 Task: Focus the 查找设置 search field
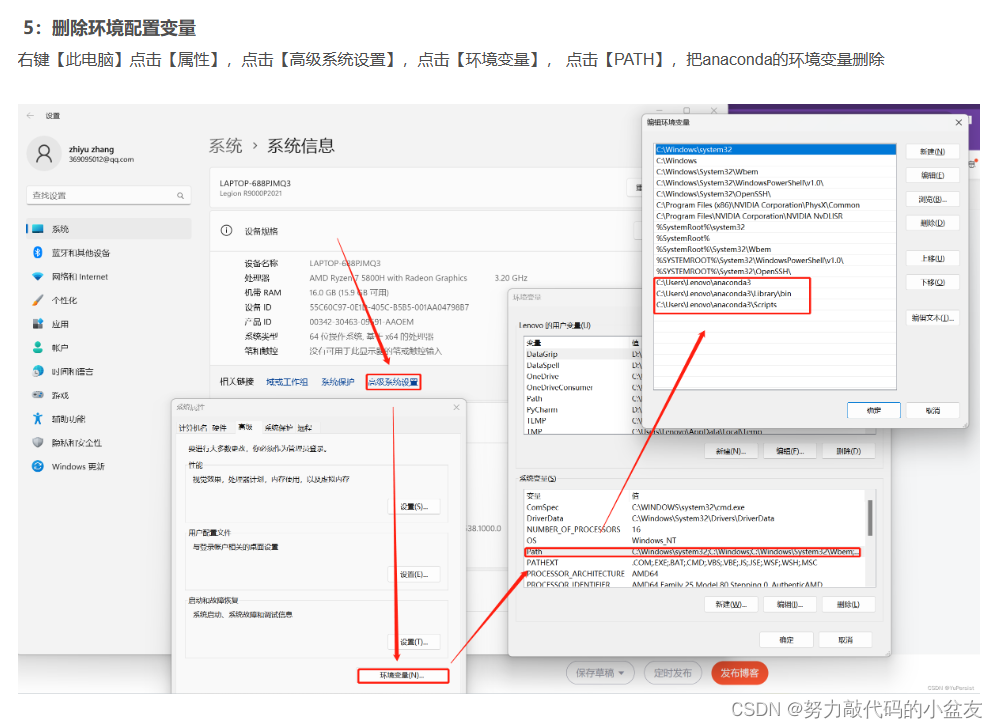pyautogui.click(x=109, y=195)
